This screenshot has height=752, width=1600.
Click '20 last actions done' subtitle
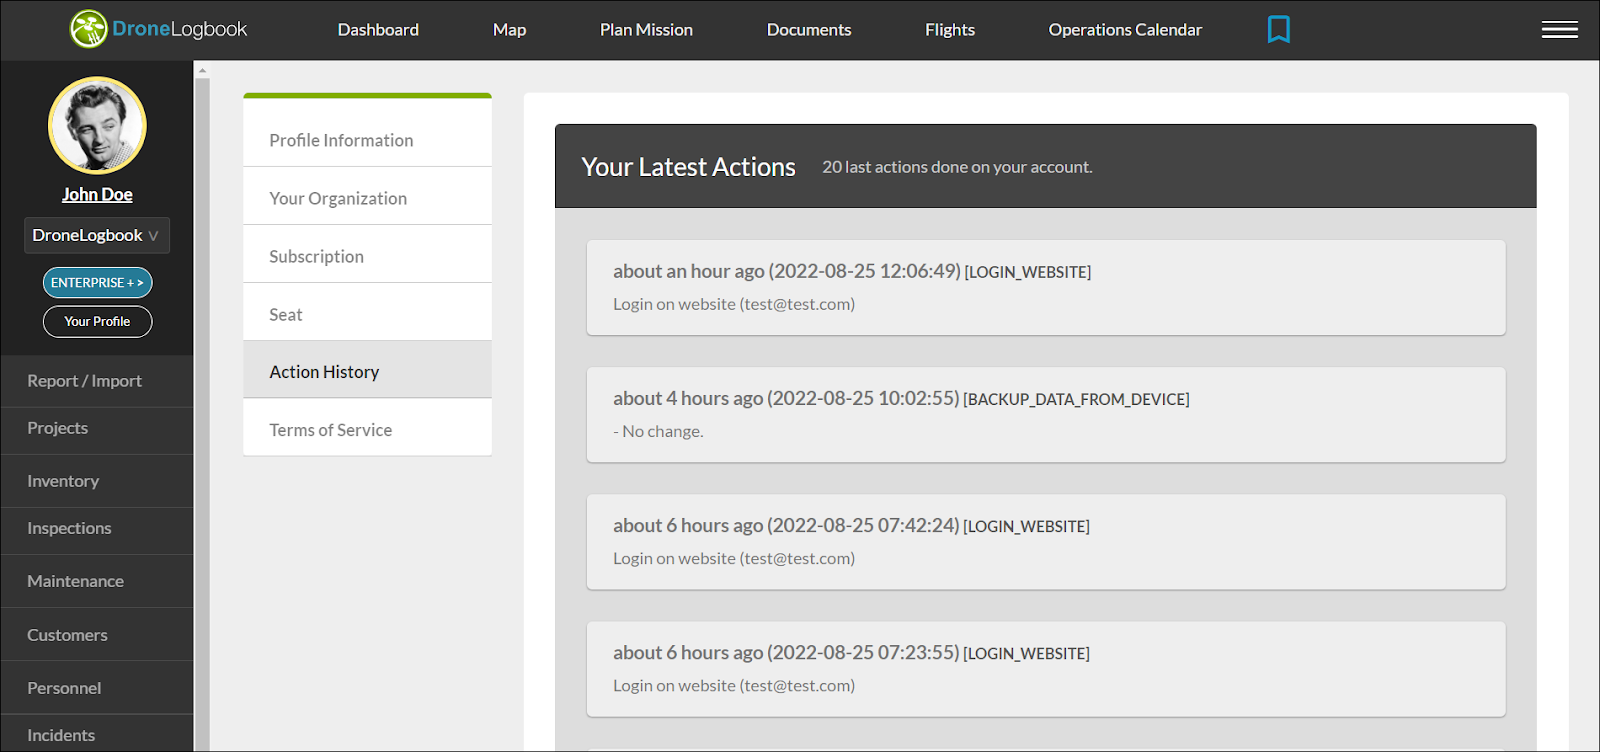coord(957,167)
